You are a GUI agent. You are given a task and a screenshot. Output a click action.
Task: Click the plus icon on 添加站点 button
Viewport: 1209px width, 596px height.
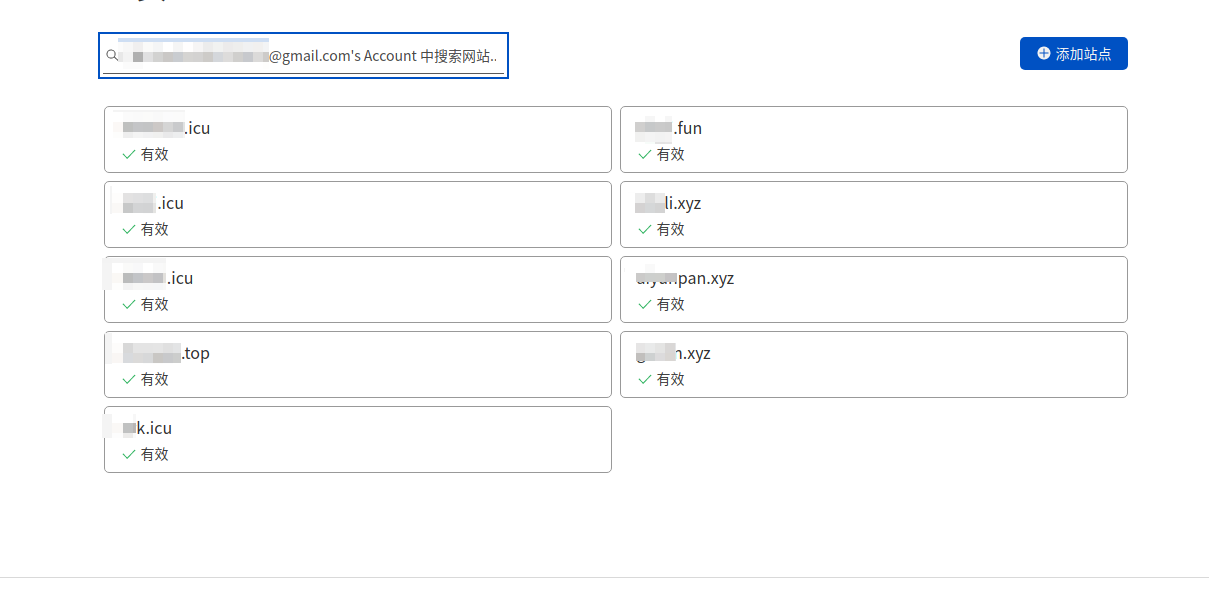[x=1044, y=54]
